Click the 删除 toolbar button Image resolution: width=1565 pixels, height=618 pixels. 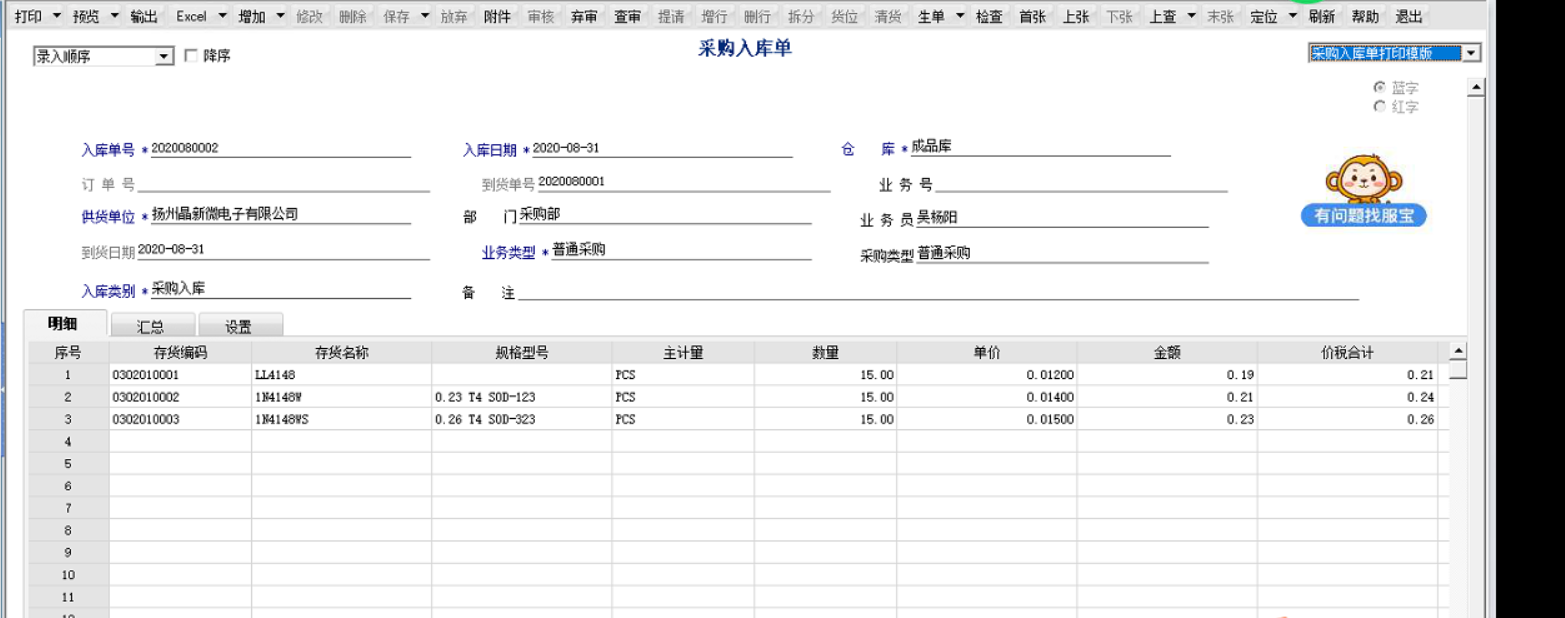[x=353, y=17]
